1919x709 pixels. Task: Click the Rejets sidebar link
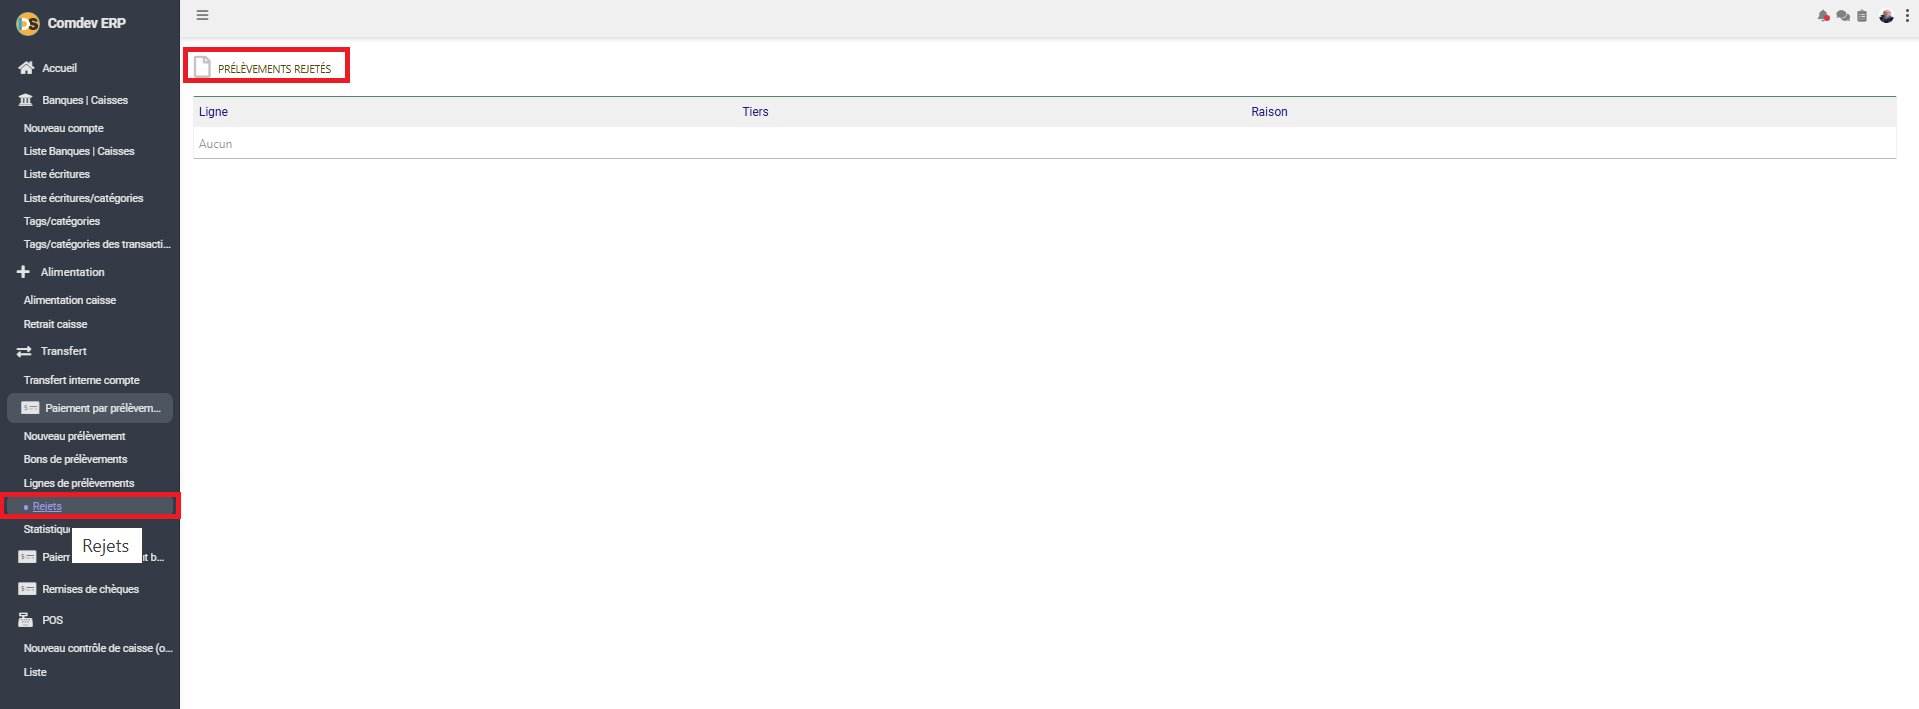(x=47, y=506)
